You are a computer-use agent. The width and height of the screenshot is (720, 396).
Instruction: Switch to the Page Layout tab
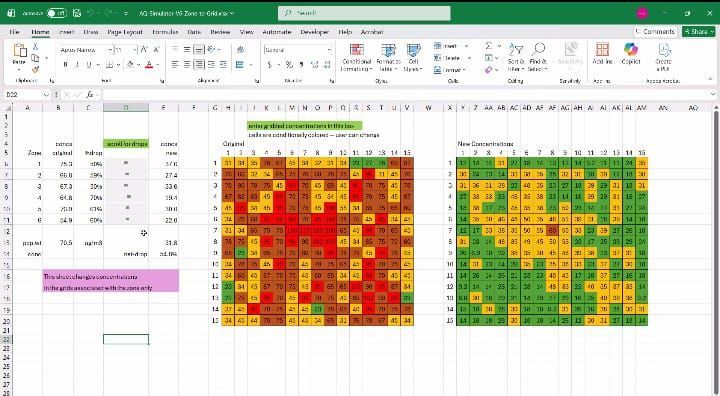point(125,32)
